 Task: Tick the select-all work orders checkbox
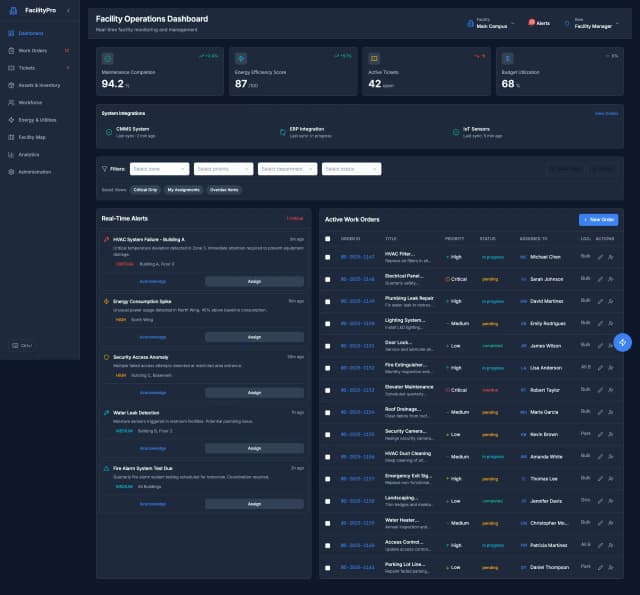[x=327, y=239]
